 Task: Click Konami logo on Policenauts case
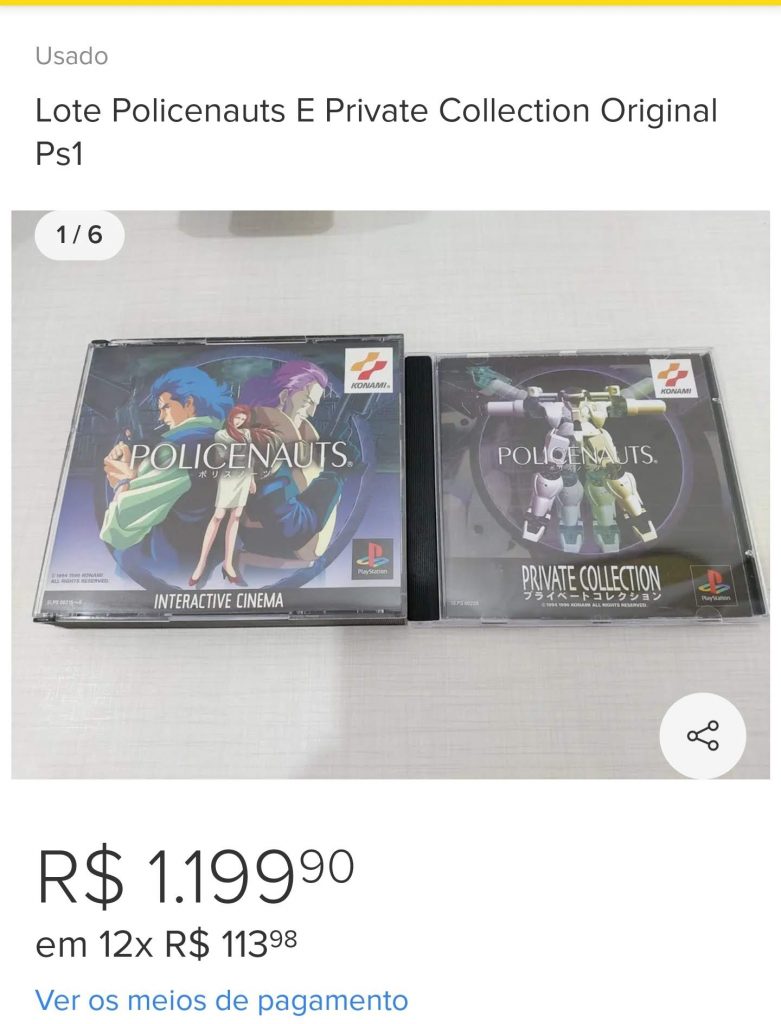point(370,370)
